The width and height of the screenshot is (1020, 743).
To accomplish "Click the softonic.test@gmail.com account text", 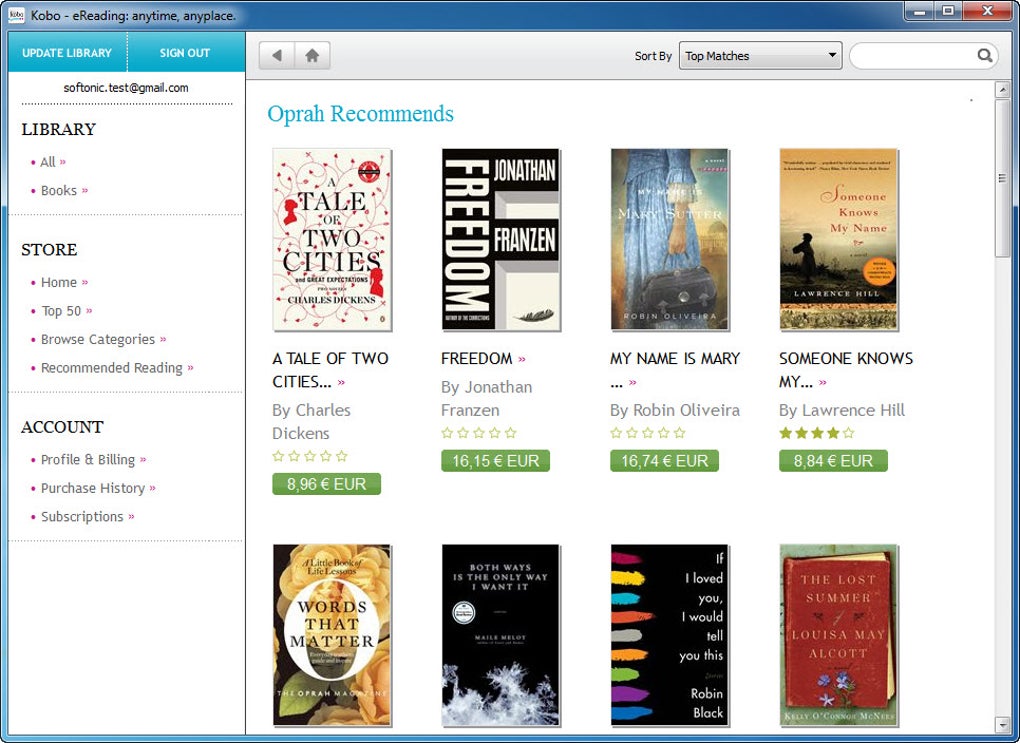I will [126, 88].
